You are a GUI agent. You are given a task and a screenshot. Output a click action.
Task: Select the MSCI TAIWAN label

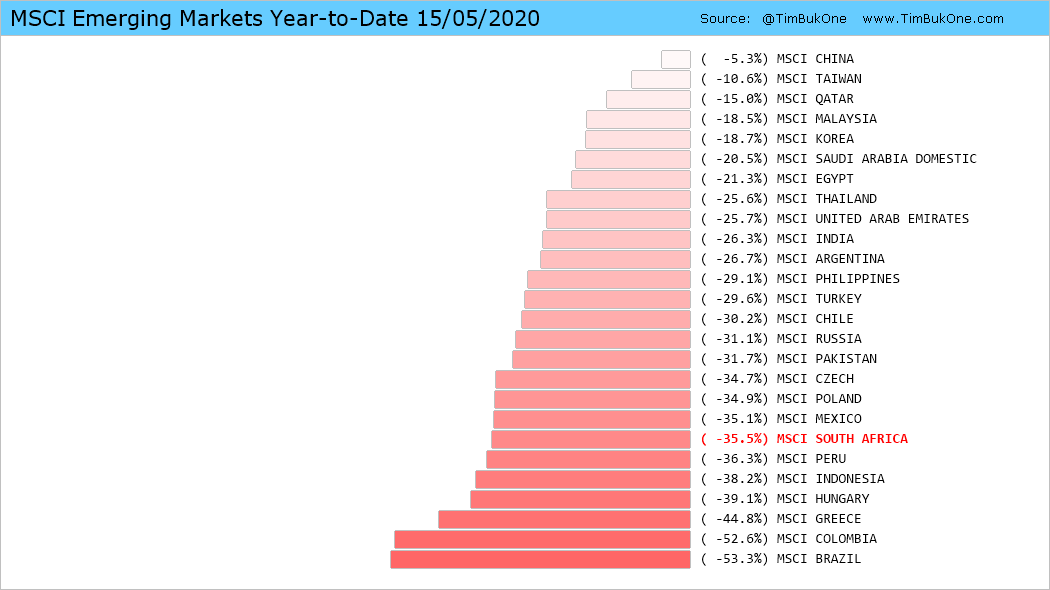pos(819,79)
